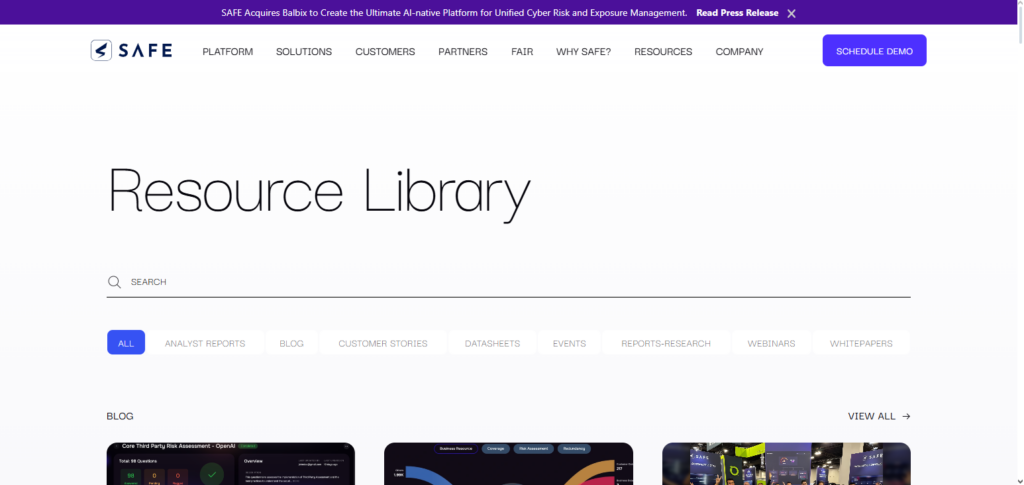Viewport: 1024px width, 485px height.
Task: Open the event booth photo thumbnail
Action: [x=786, y=464]
